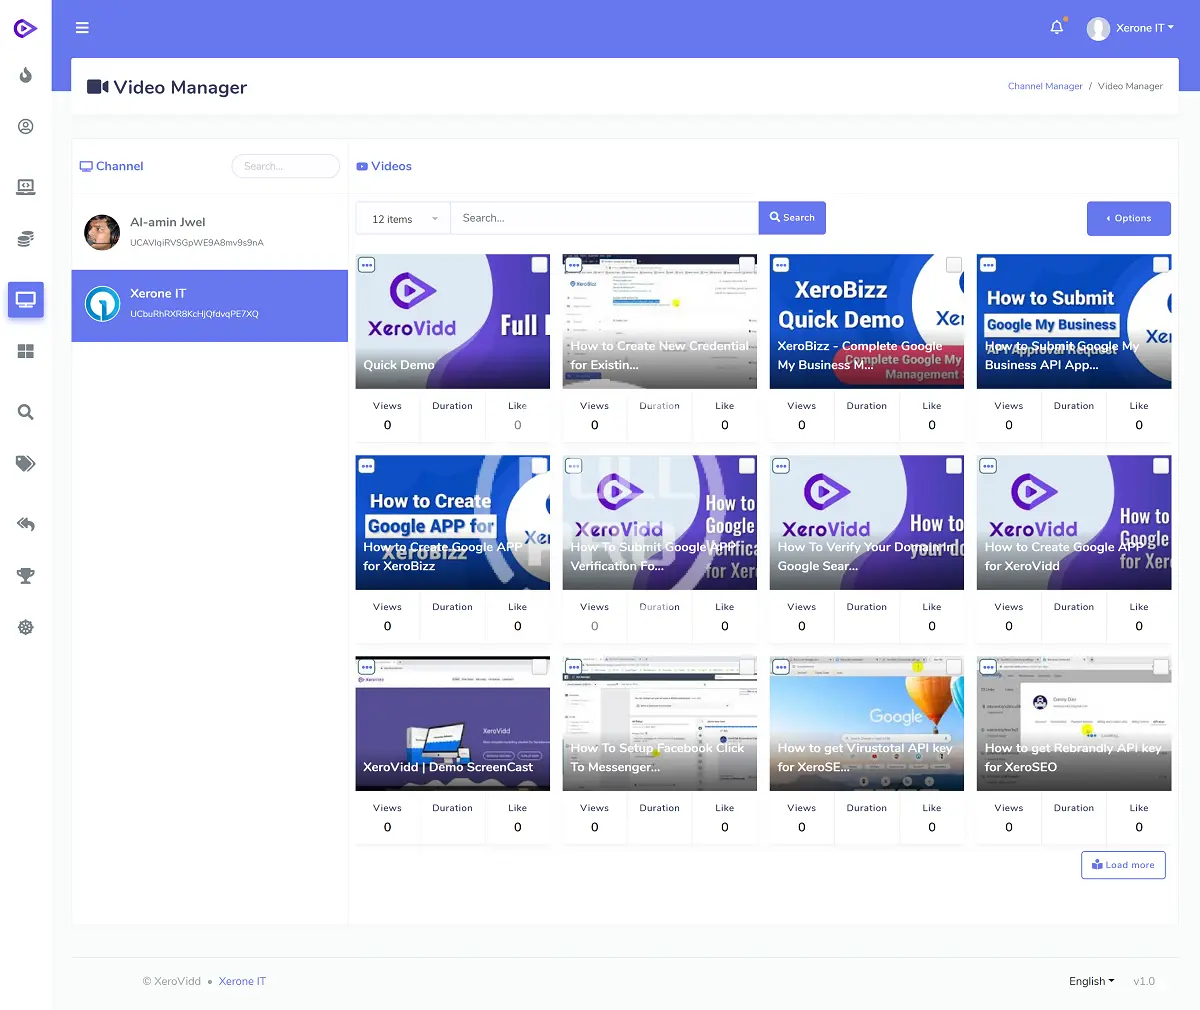The image size is (1200, 1010).
Task: Click the hamburger menu icon
Action: click(x=82, y=28)
